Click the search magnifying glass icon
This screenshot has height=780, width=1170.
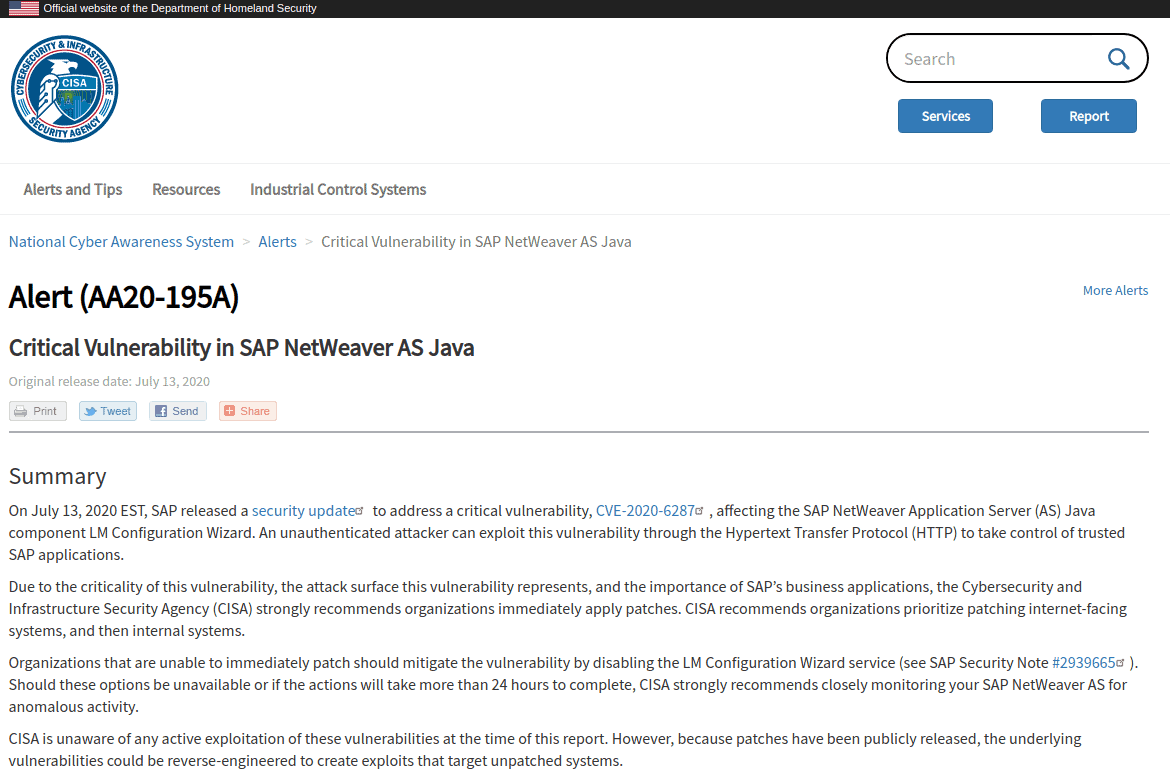click(1118, 58)
